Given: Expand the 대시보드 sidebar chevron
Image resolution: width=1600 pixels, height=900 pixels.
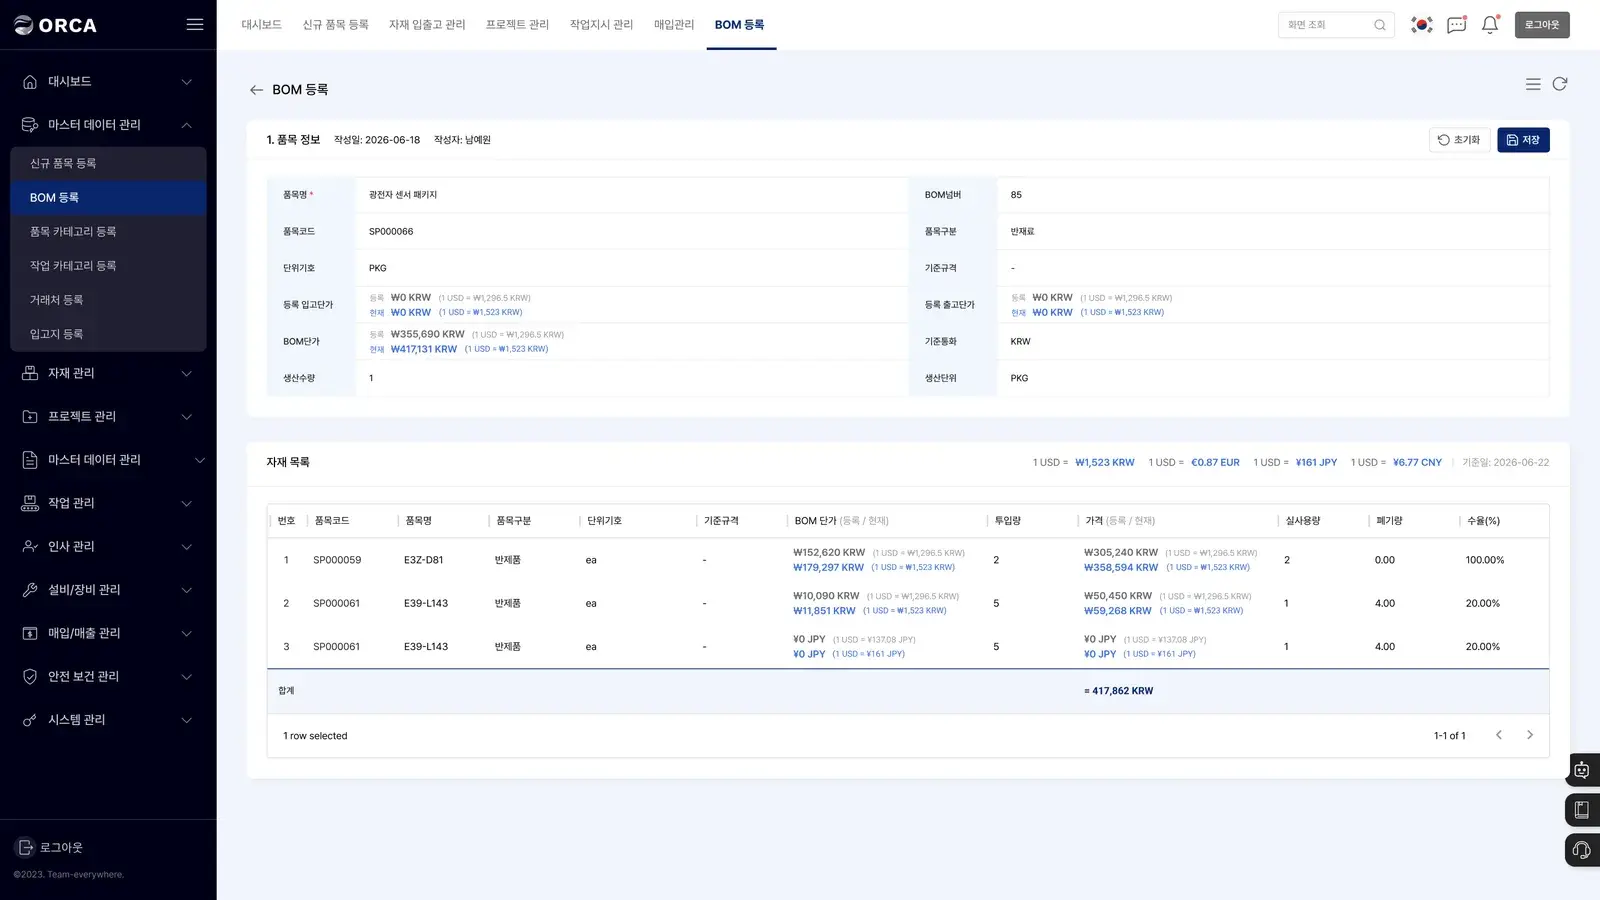Looking at the screenshot, I should [187, 82].
